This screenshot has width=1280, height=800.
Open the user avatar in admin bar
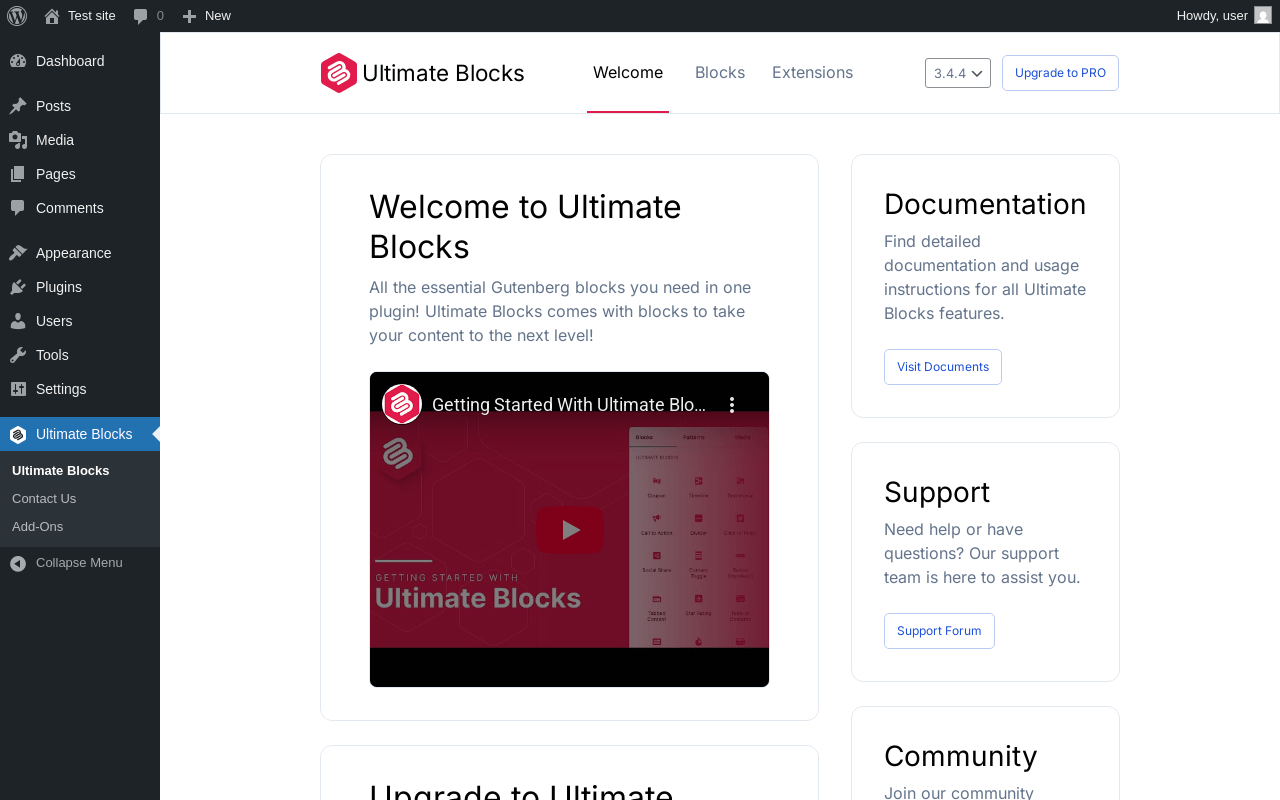pyautogui.click(x=1263, y=15)
